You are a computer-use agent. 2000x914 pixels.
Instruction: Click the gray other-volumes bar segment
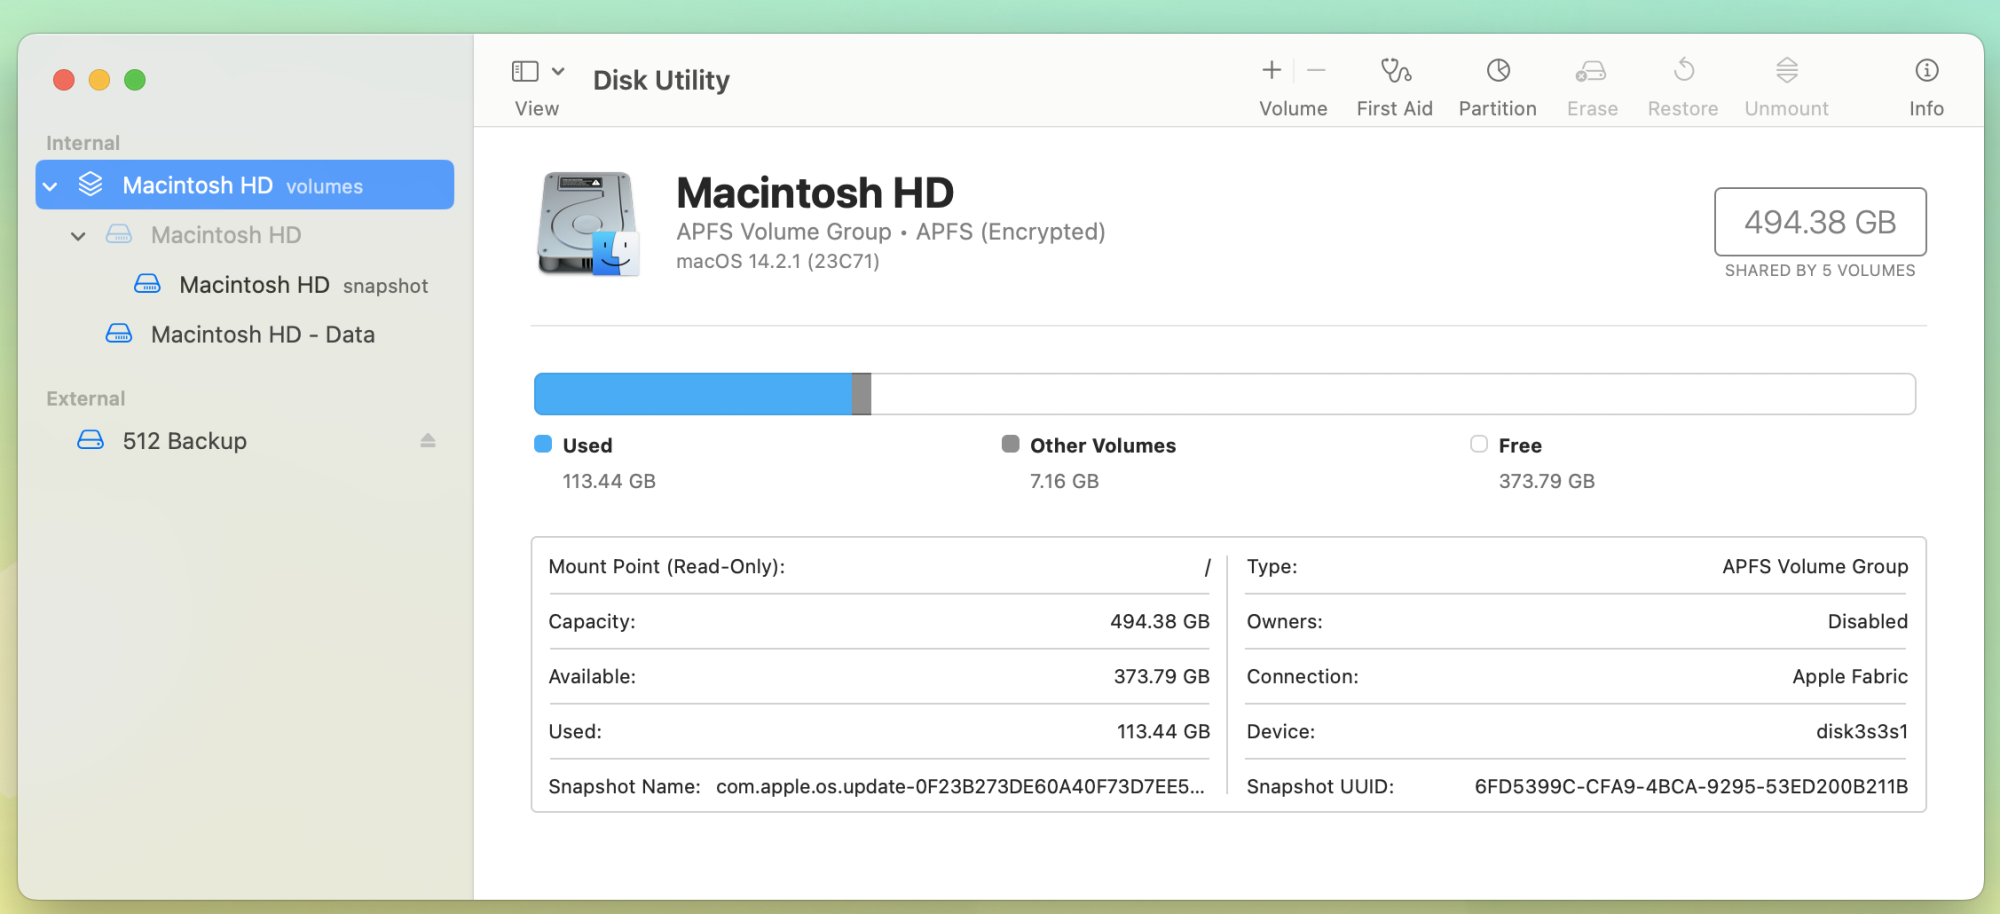coord(862,394)
